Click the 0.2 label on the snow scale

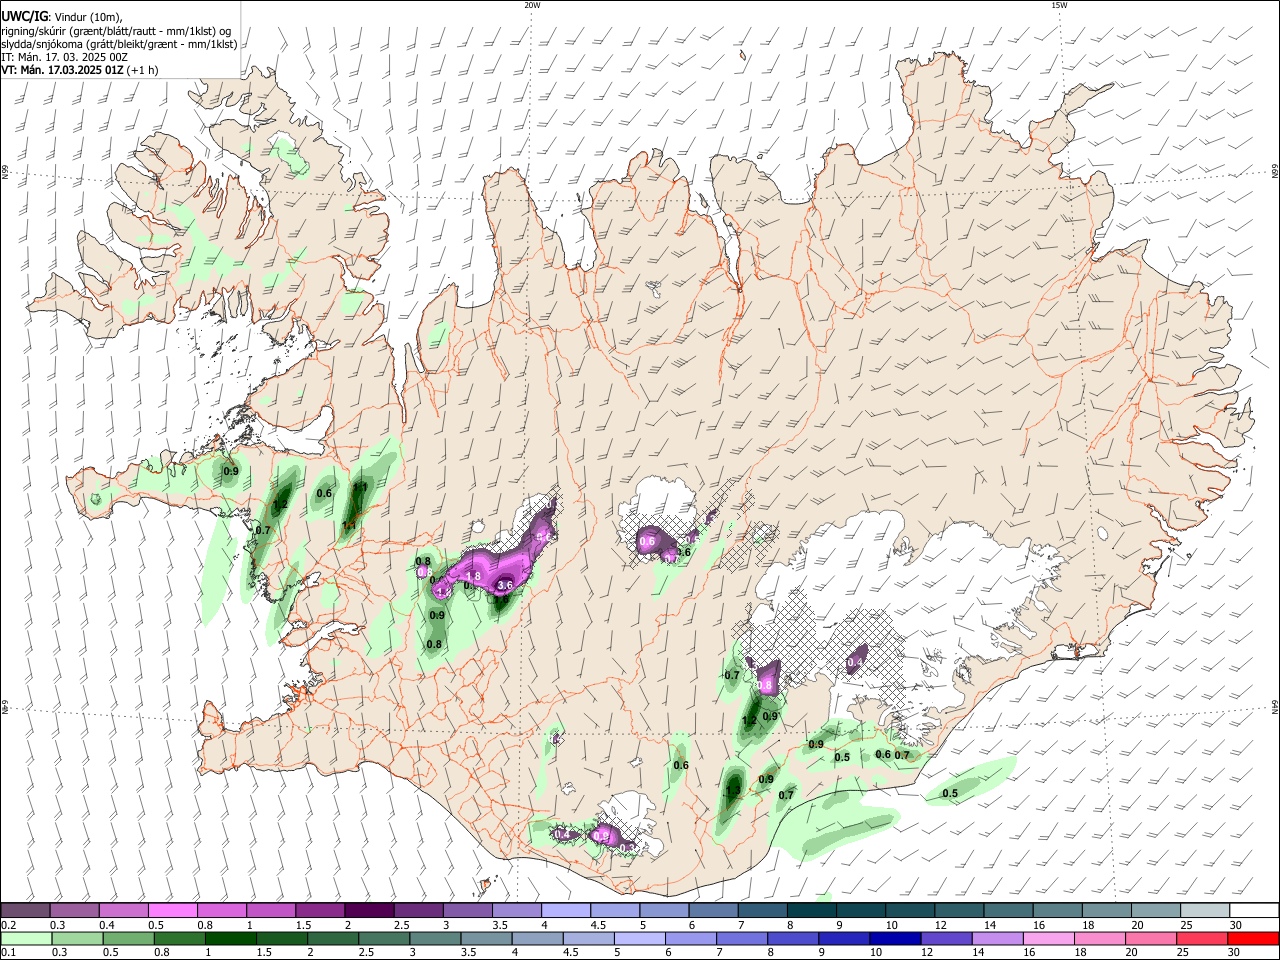coord(9,925)
